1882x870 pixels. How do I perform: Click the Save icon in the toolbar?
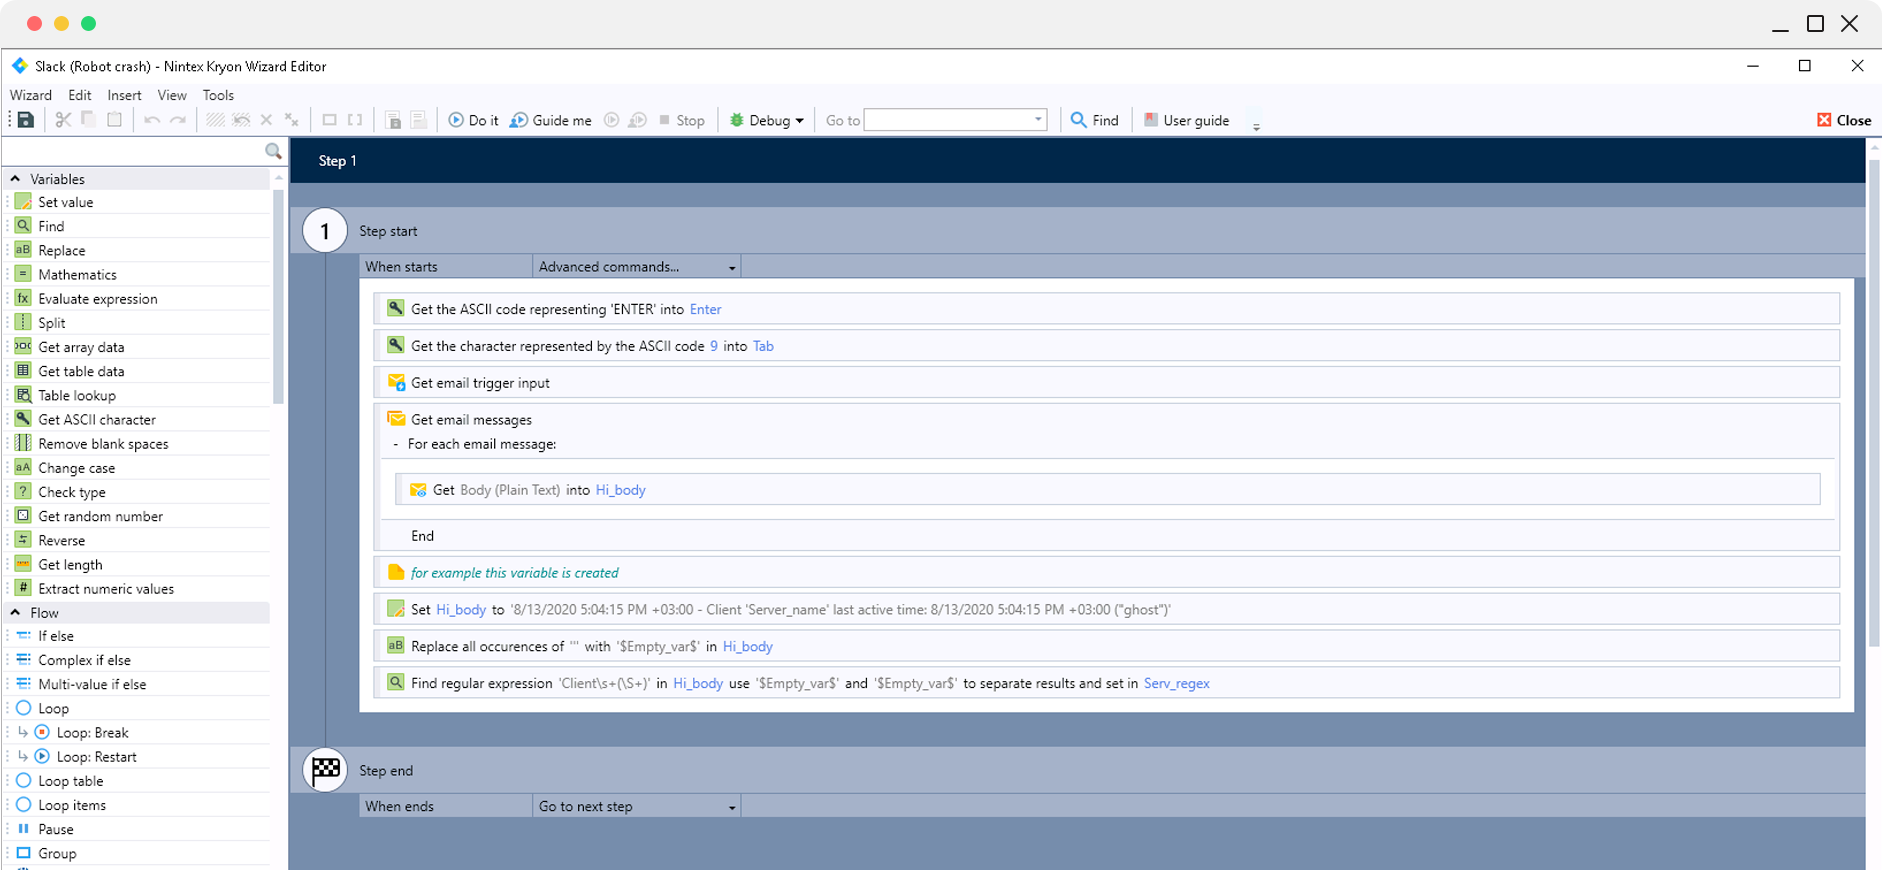tap(26, 120)
